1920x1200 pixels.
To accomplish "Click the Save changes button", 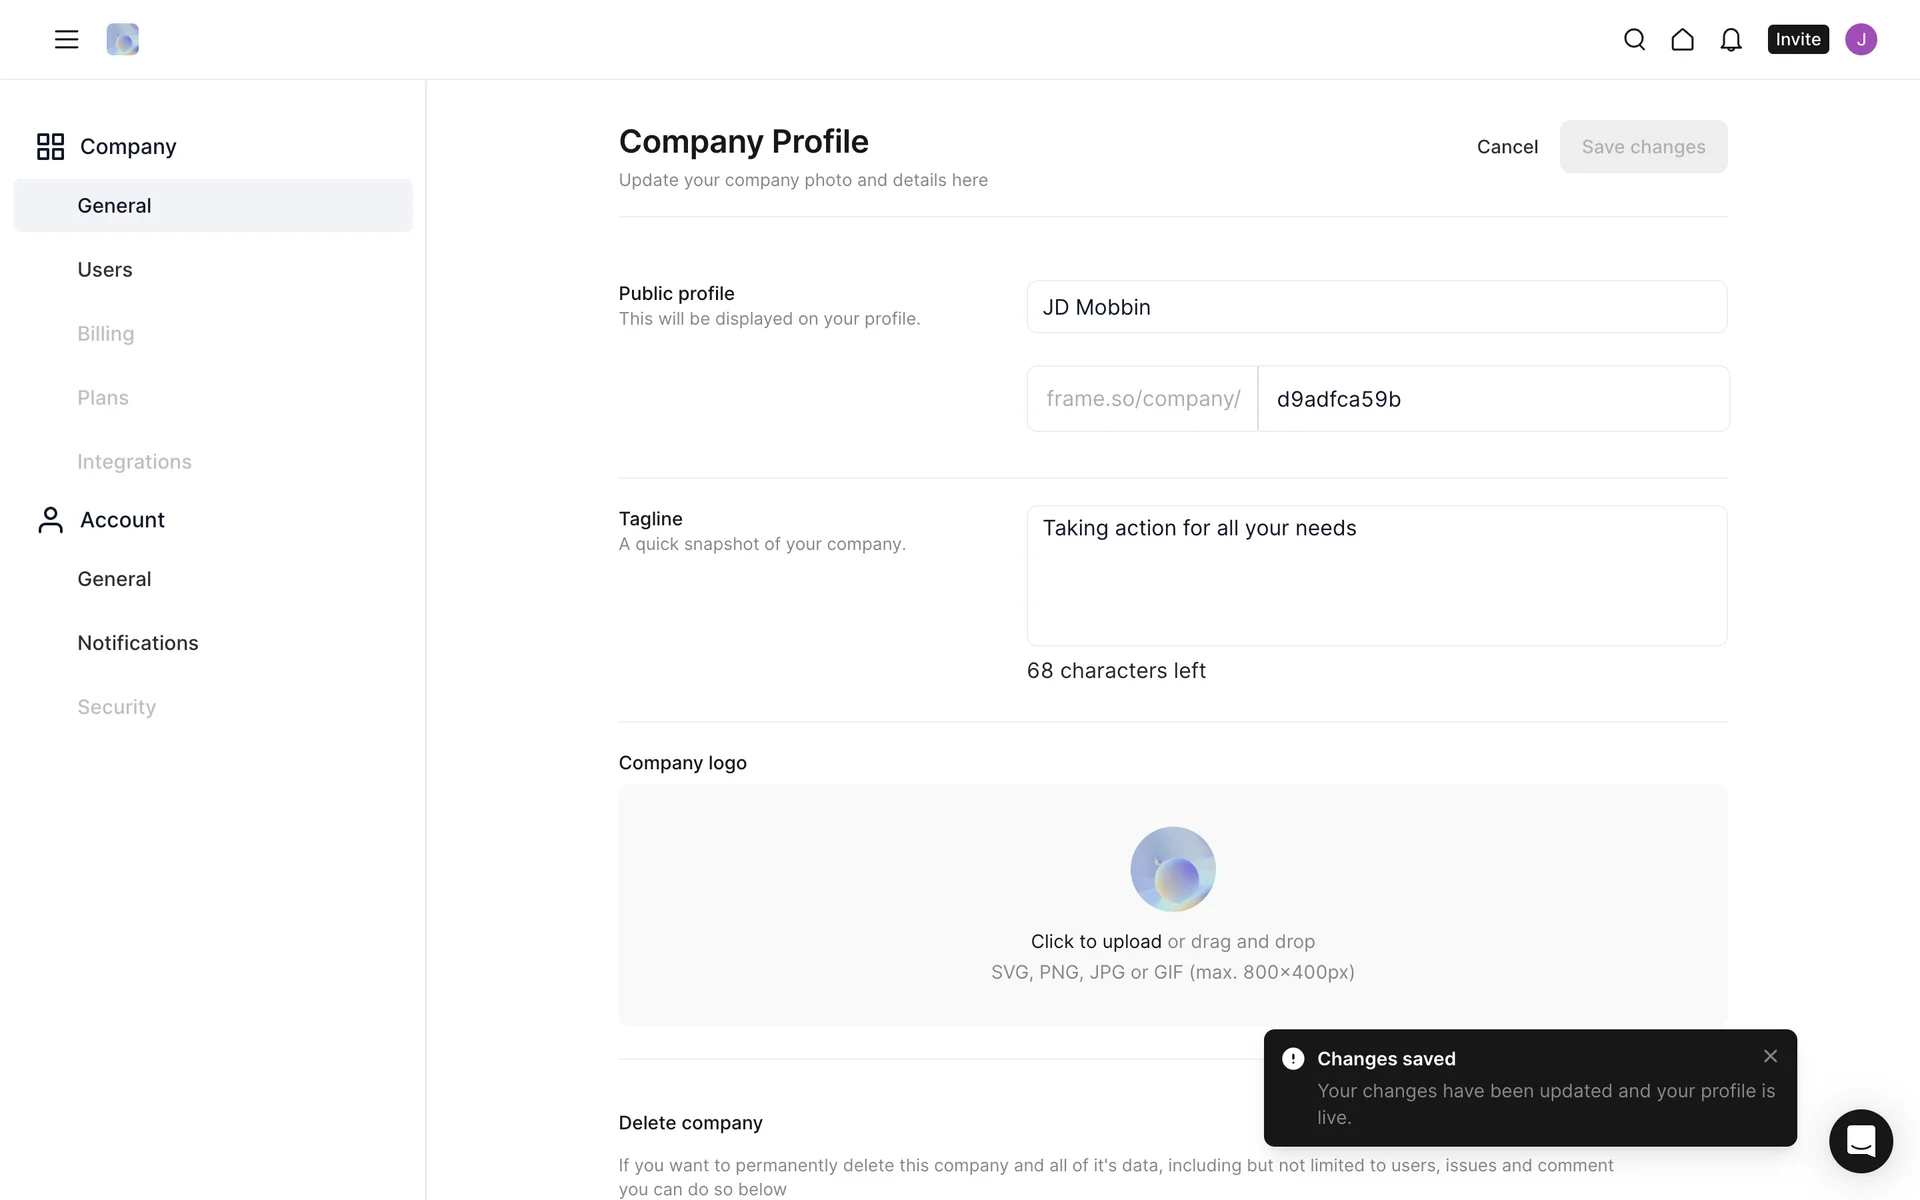I will coord(1643,147).
